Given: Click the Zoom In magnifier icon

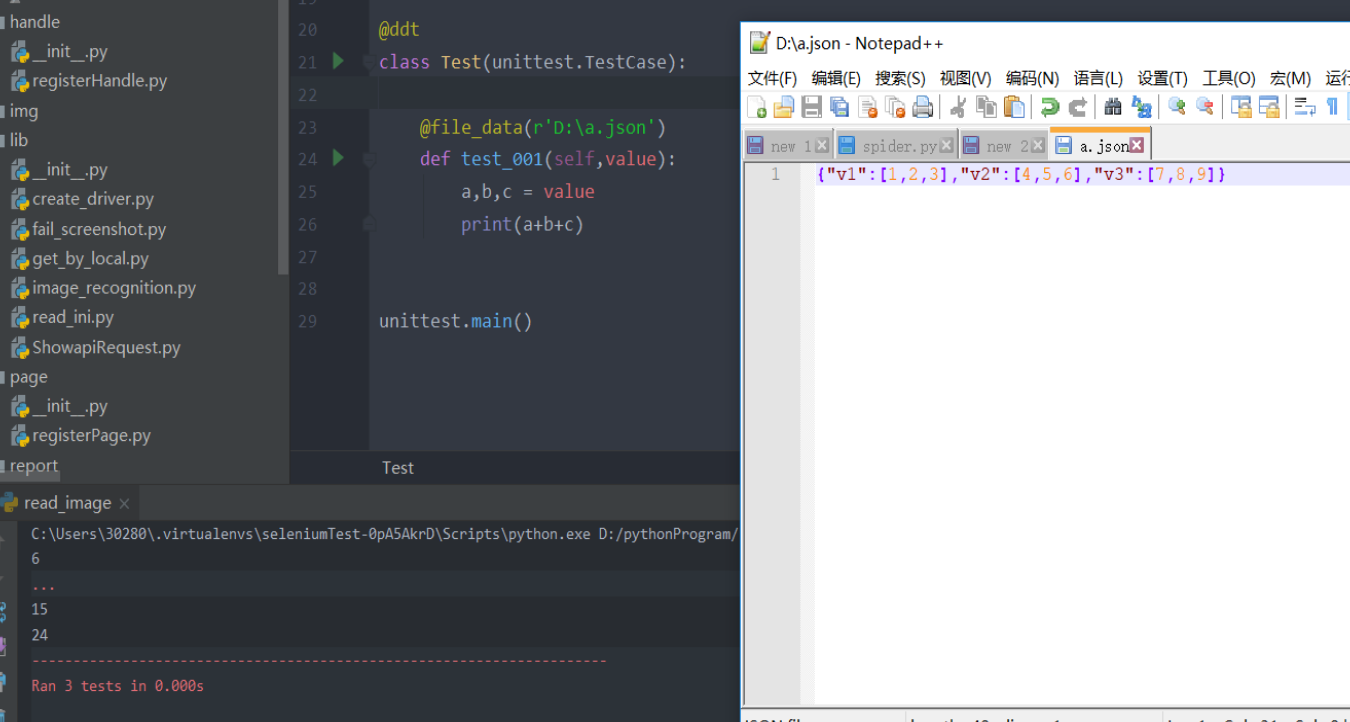Looking at the screenshot, I should 1177,107.
